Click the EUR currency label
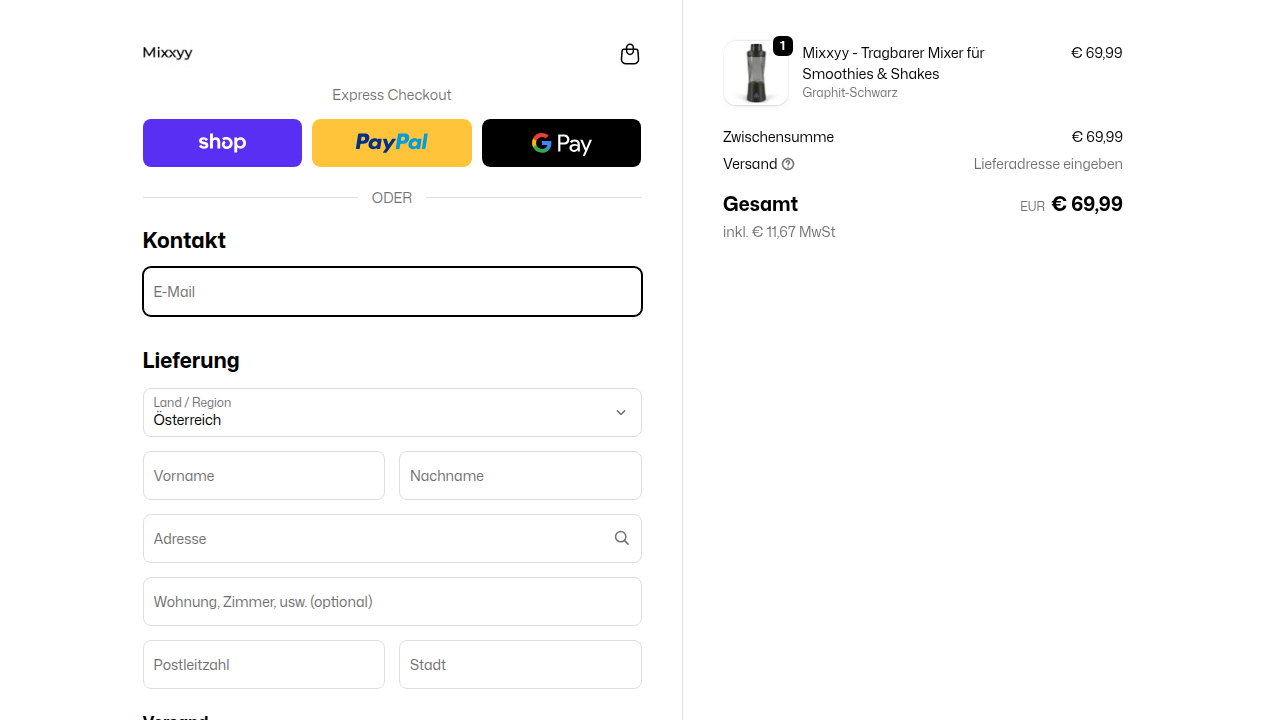 [1032, 207]
